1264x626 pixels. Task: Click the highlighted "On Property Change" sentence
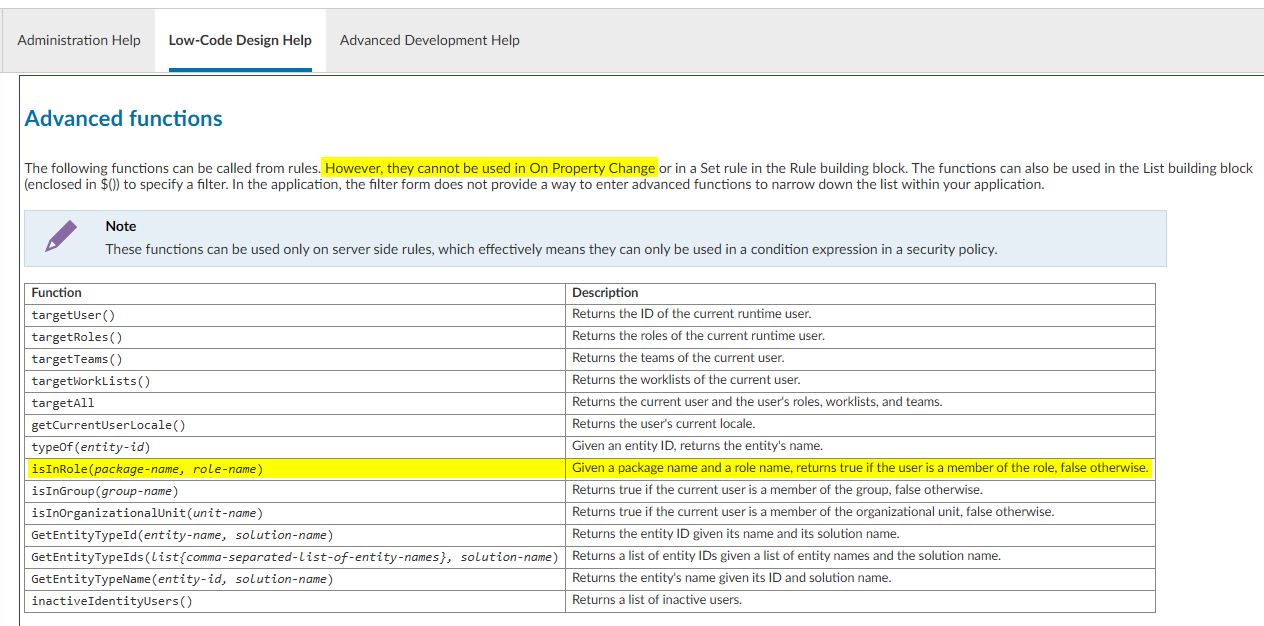(490, 168)
